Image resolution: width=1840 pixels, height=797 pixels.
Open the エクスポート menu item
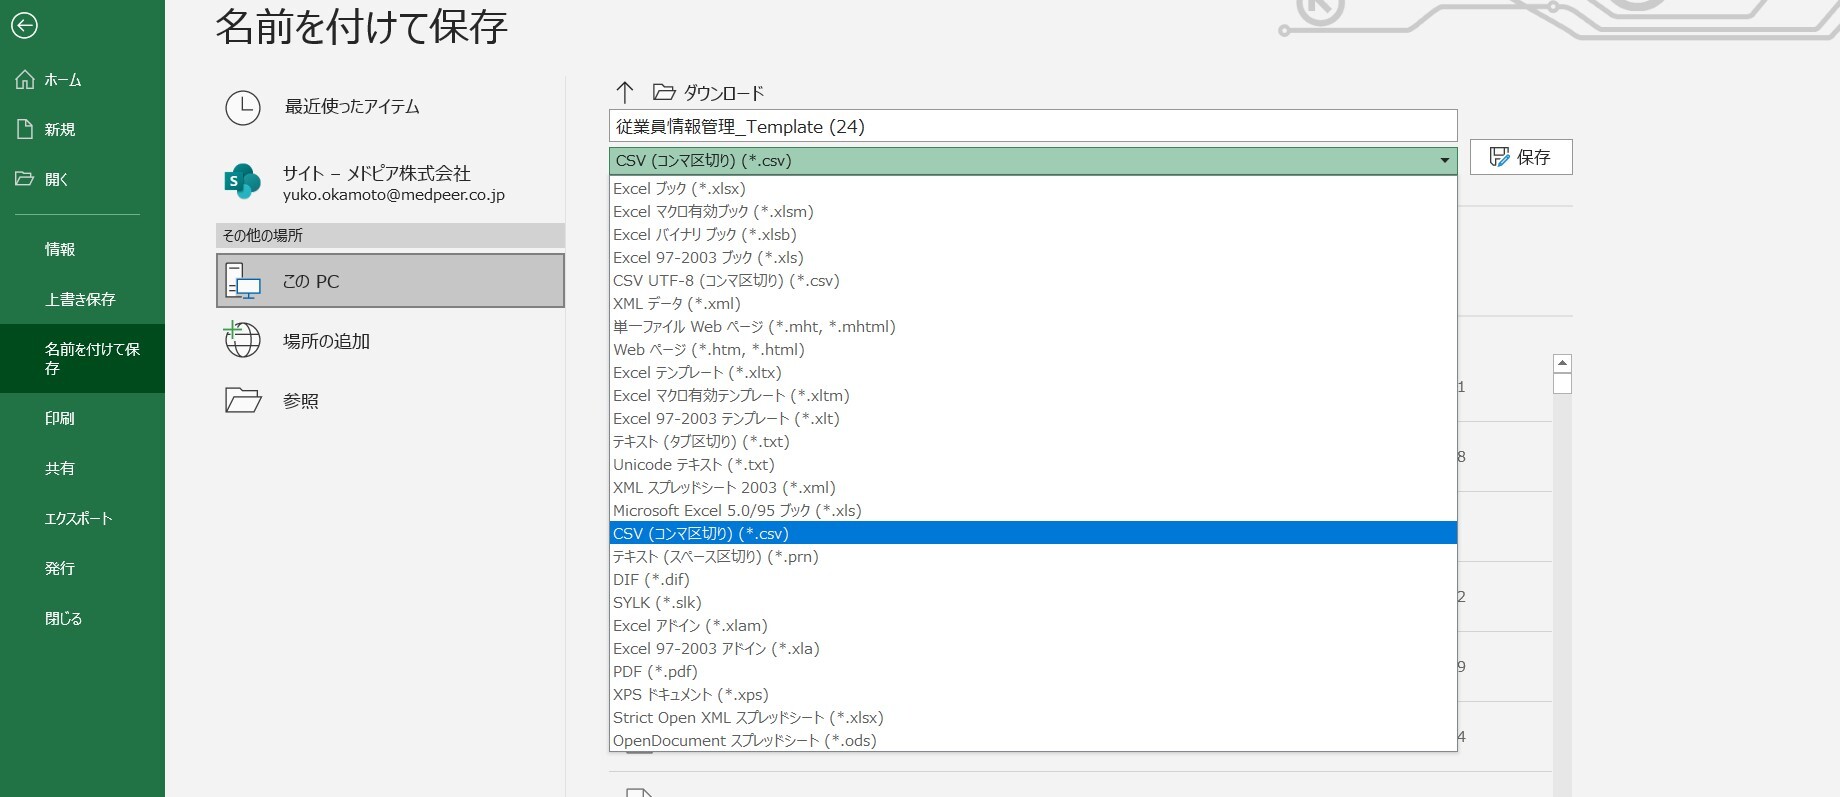point(78,519)
